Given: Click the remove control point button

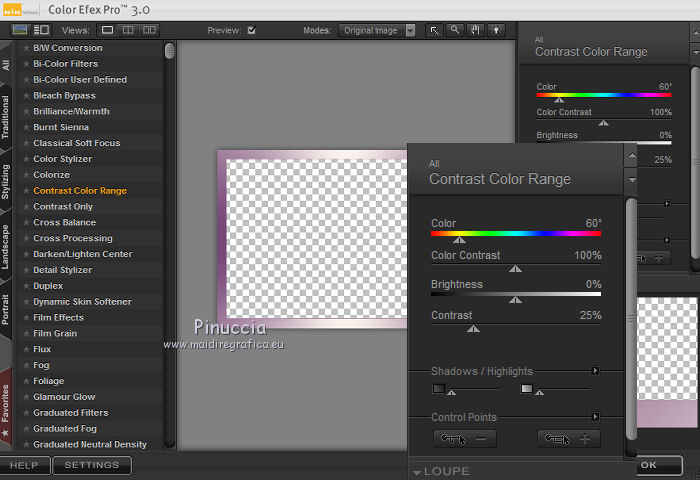Looking at the screenshot, I should [465, 438].
